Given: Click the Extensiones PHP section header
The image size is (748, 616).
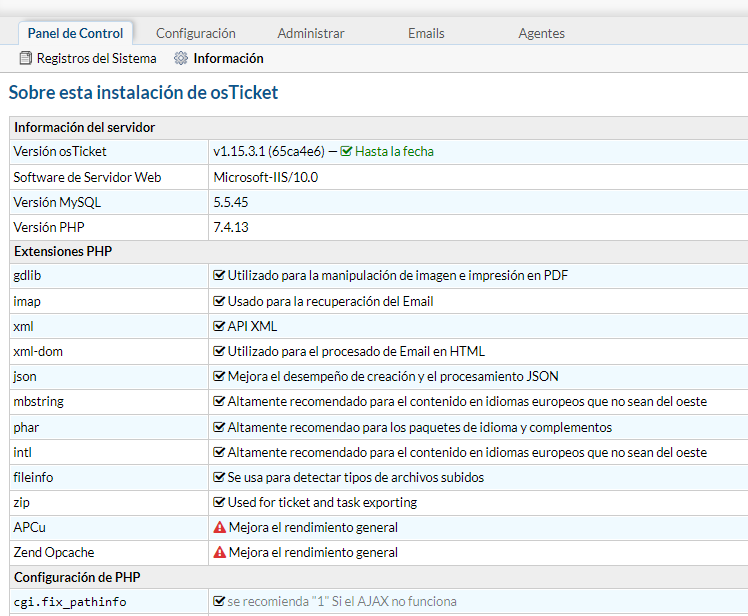Looking at the screenshot, I should point(63,251).
